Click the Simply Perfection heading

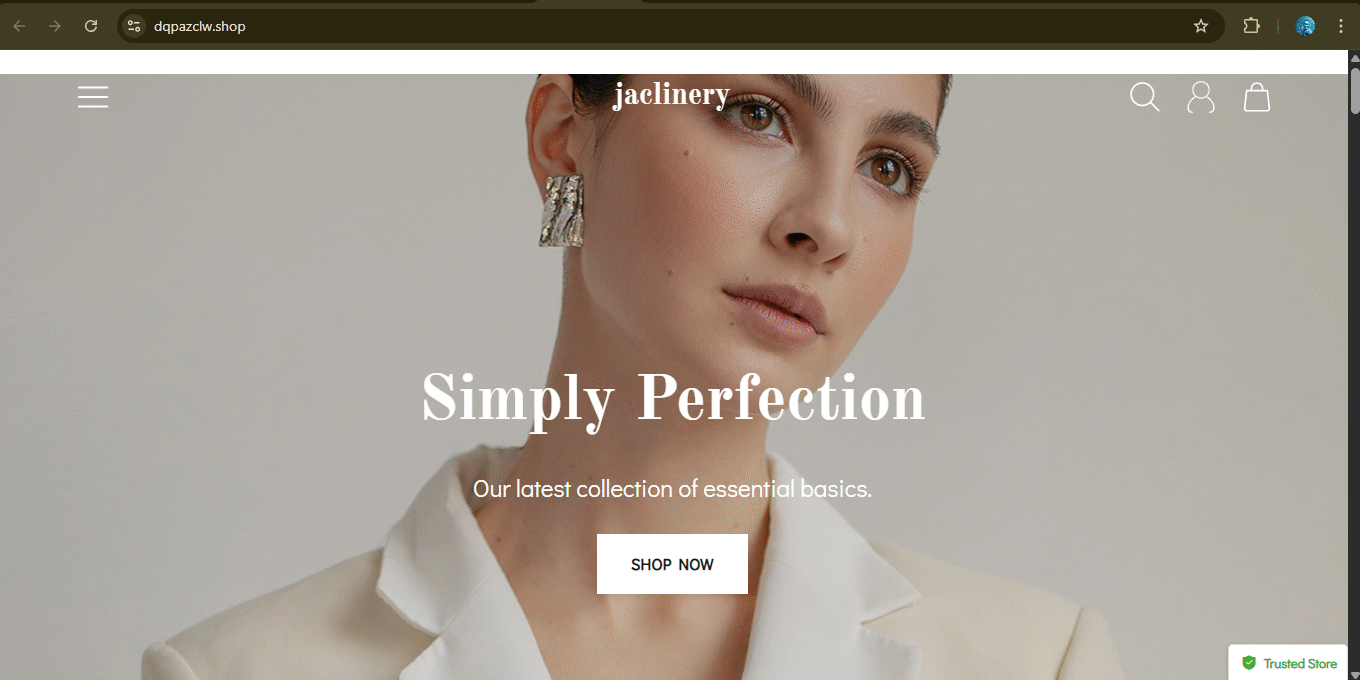[x=673, y=399]
